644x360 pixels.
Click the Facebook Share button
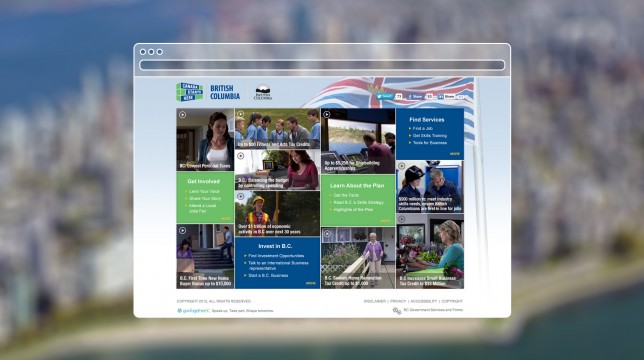pos(415,96)
